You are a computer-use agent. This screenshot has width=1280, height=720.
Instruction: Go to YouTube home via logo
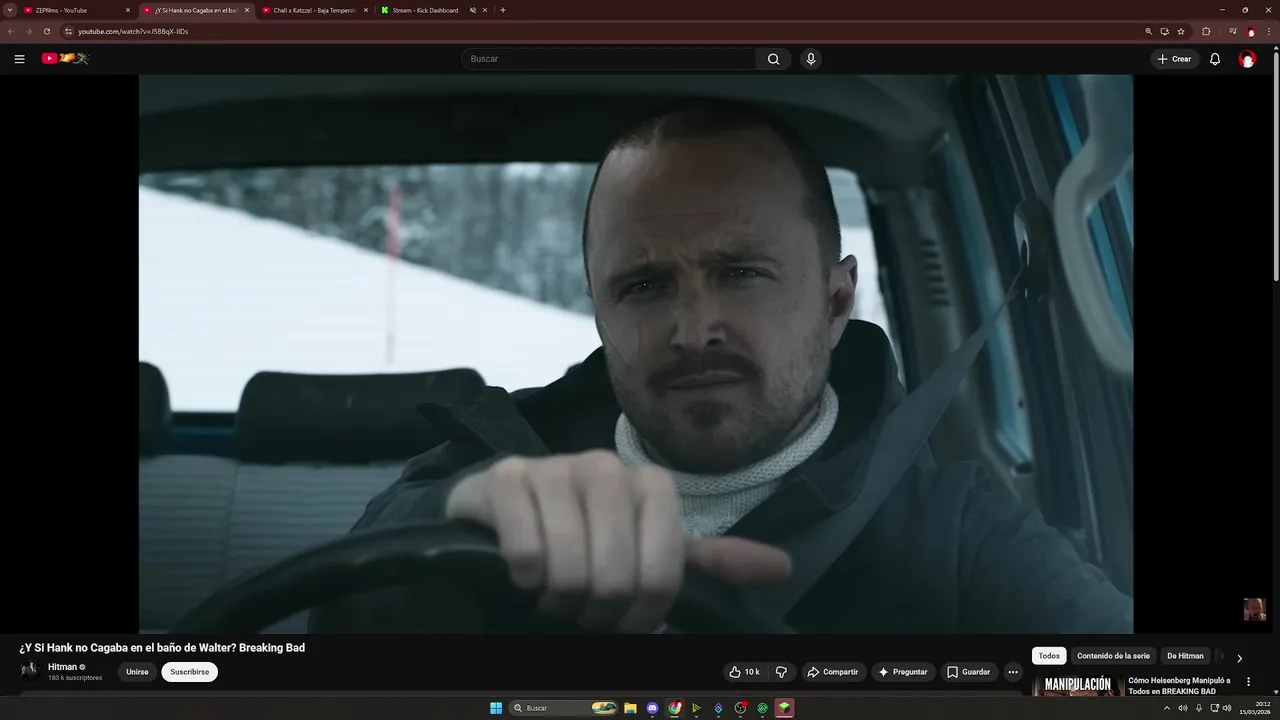[65, 58]
